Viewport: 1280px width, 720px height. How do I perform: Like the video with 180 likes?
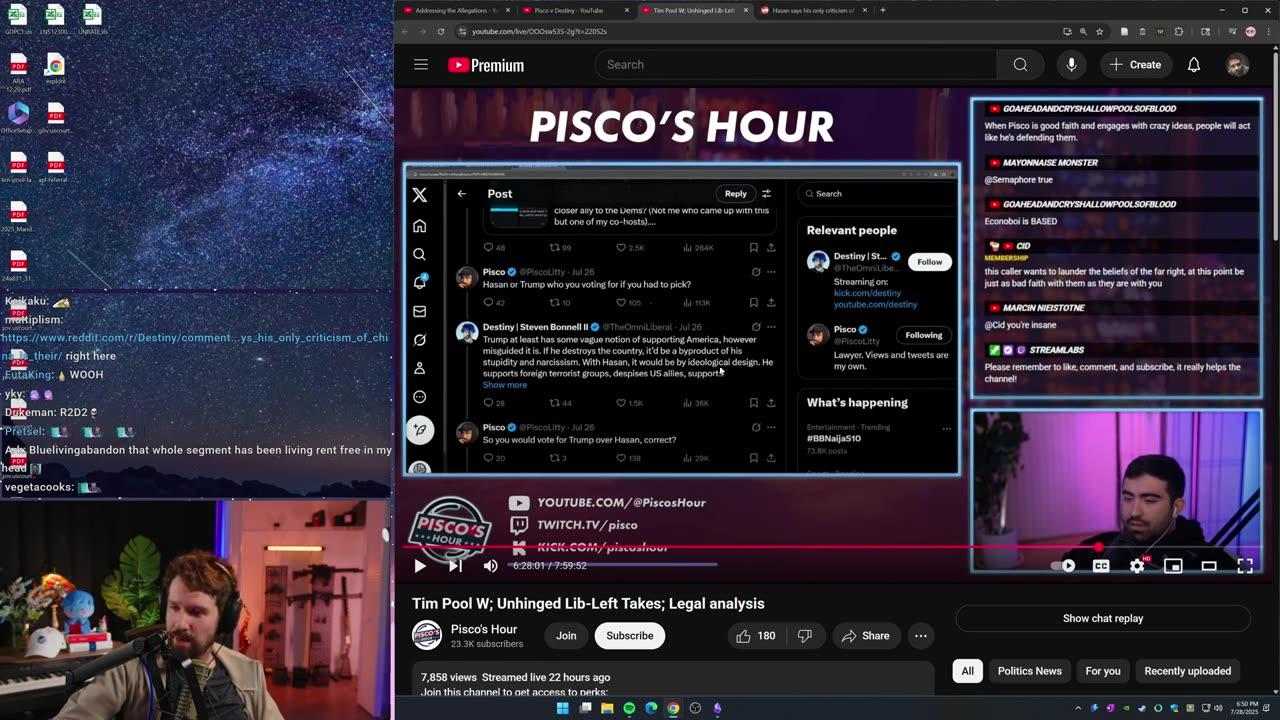pyautogui.click(x=756, y=636)
